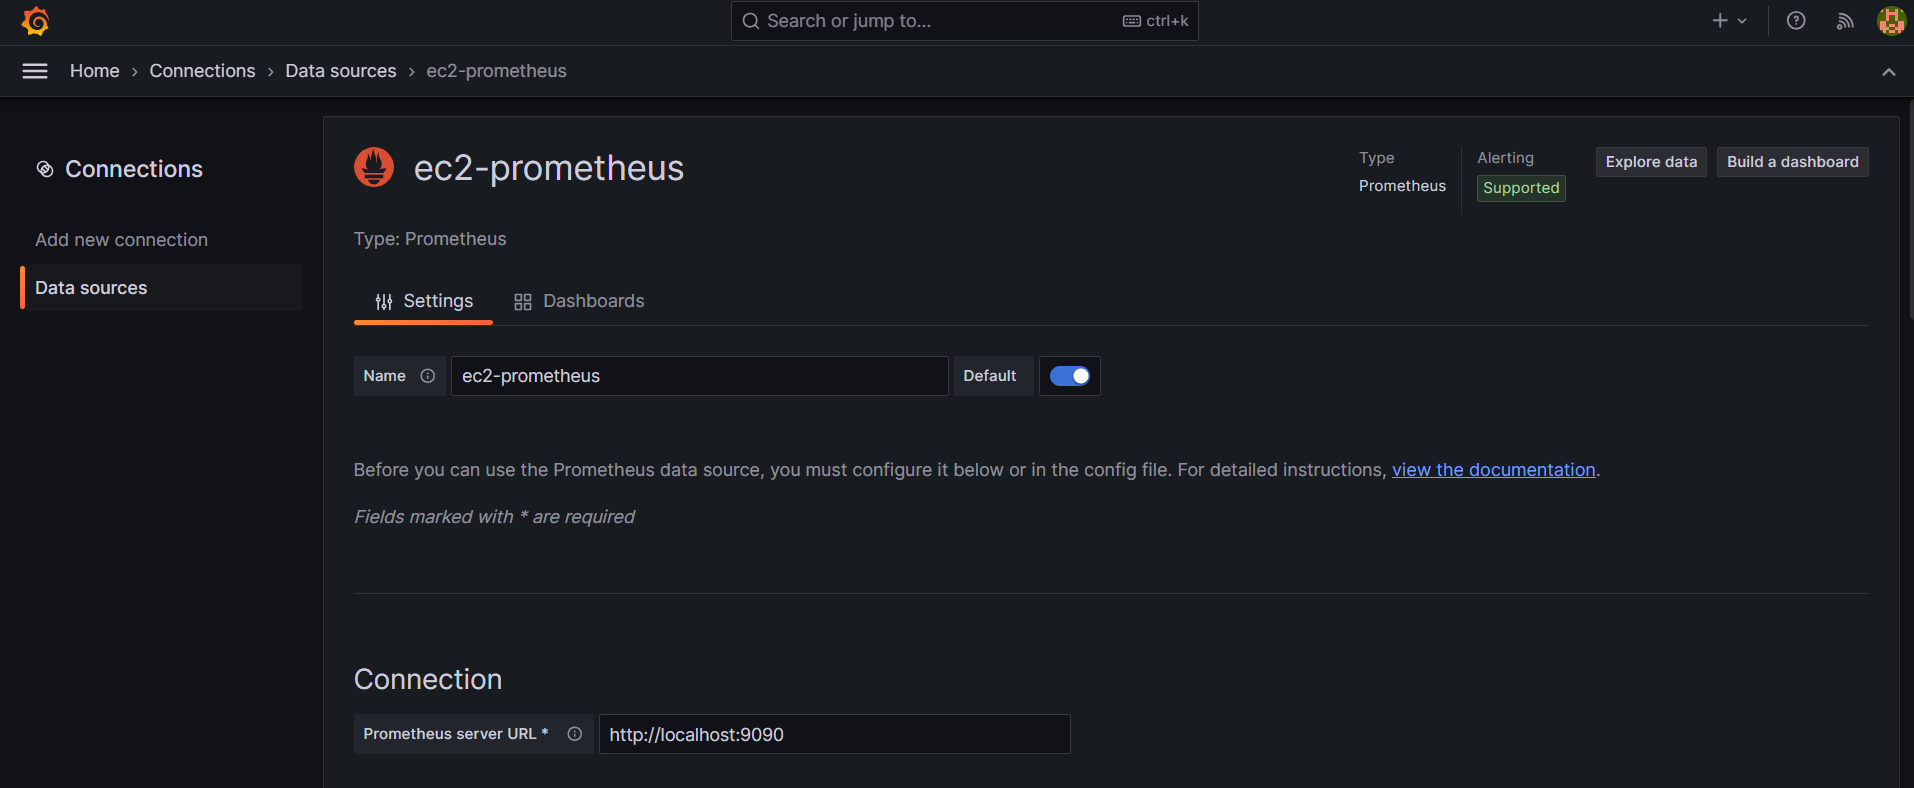
Task: Click the Prometheus type value in header
Action: coord(1402,186)
